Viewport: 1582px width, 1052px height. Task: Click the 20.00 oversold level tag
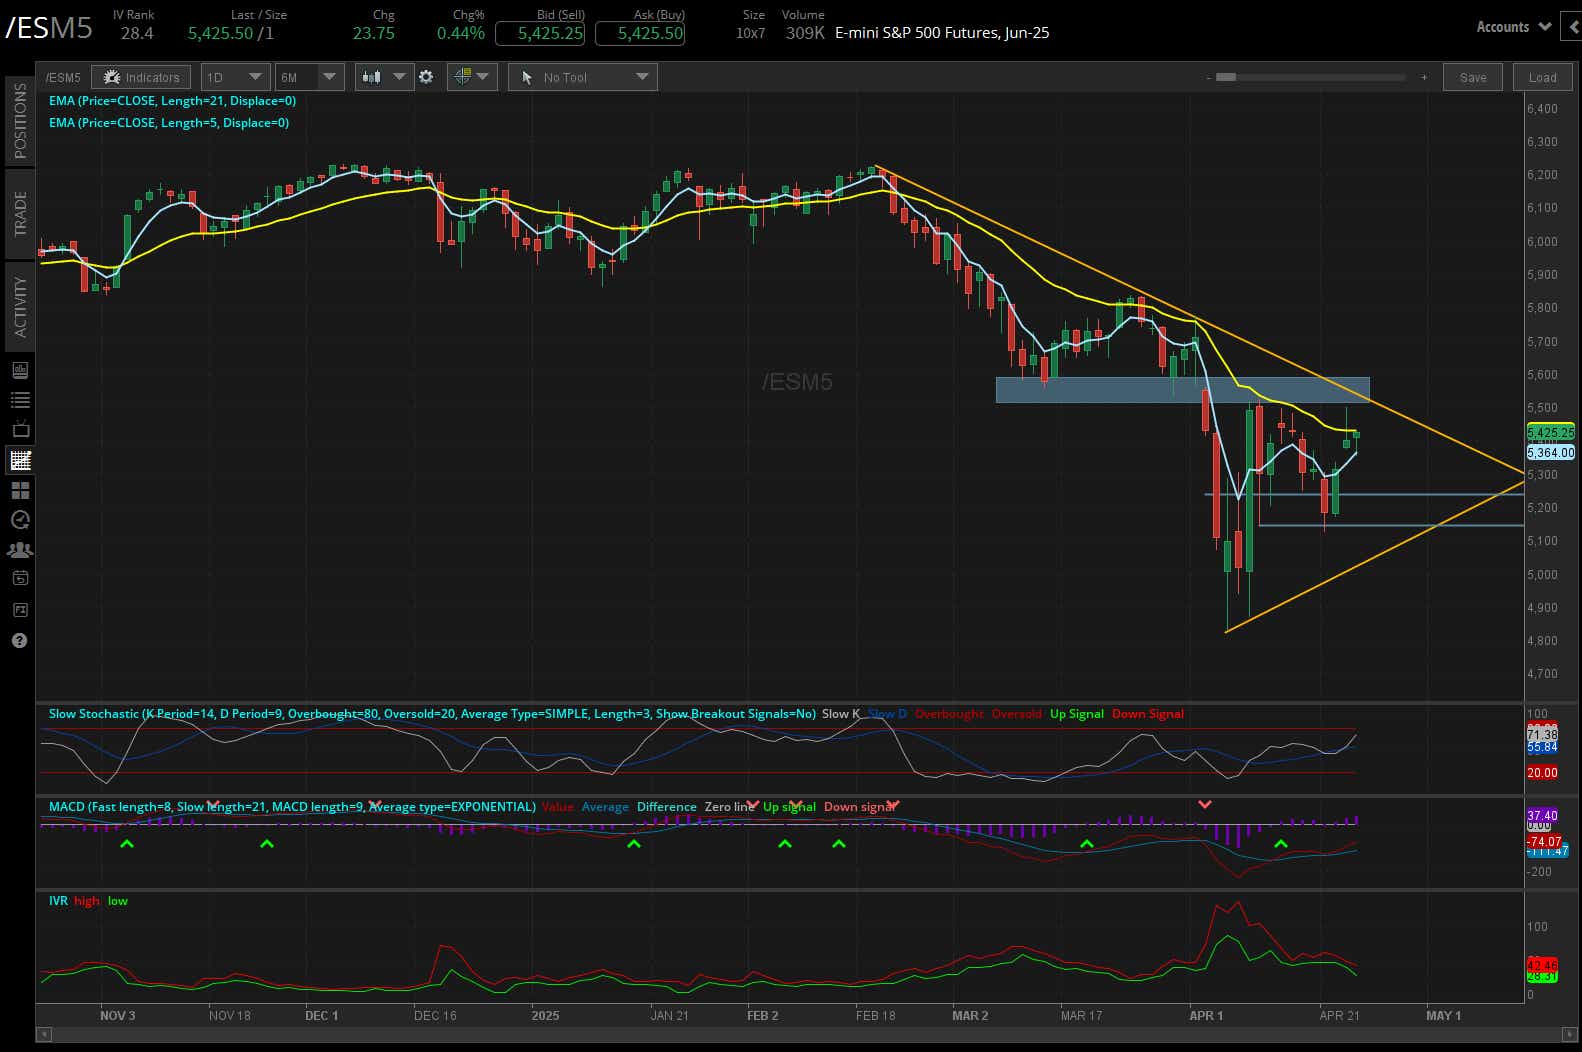tap(1542, 773)
